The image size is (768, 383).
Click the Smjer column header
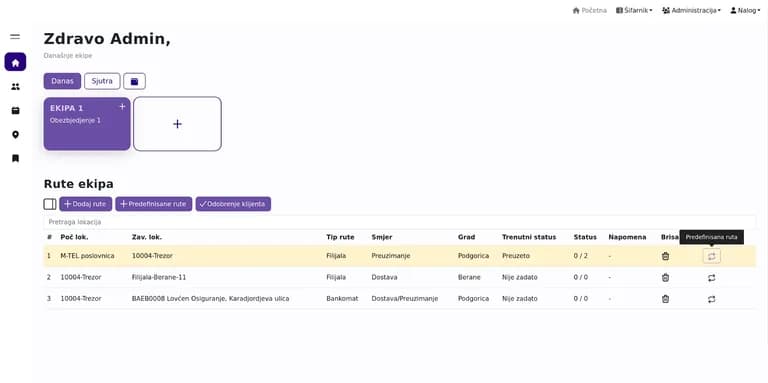coord(382,237)
